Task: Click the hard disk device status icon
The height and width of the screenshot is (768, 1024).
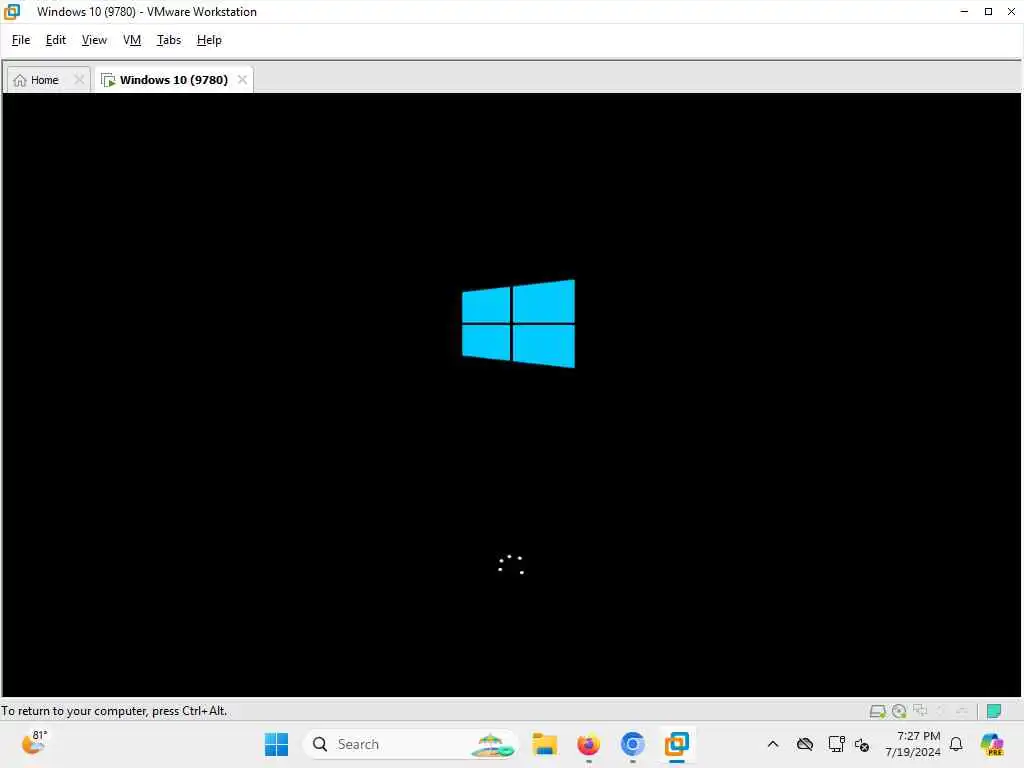Action: click(878, 711)
